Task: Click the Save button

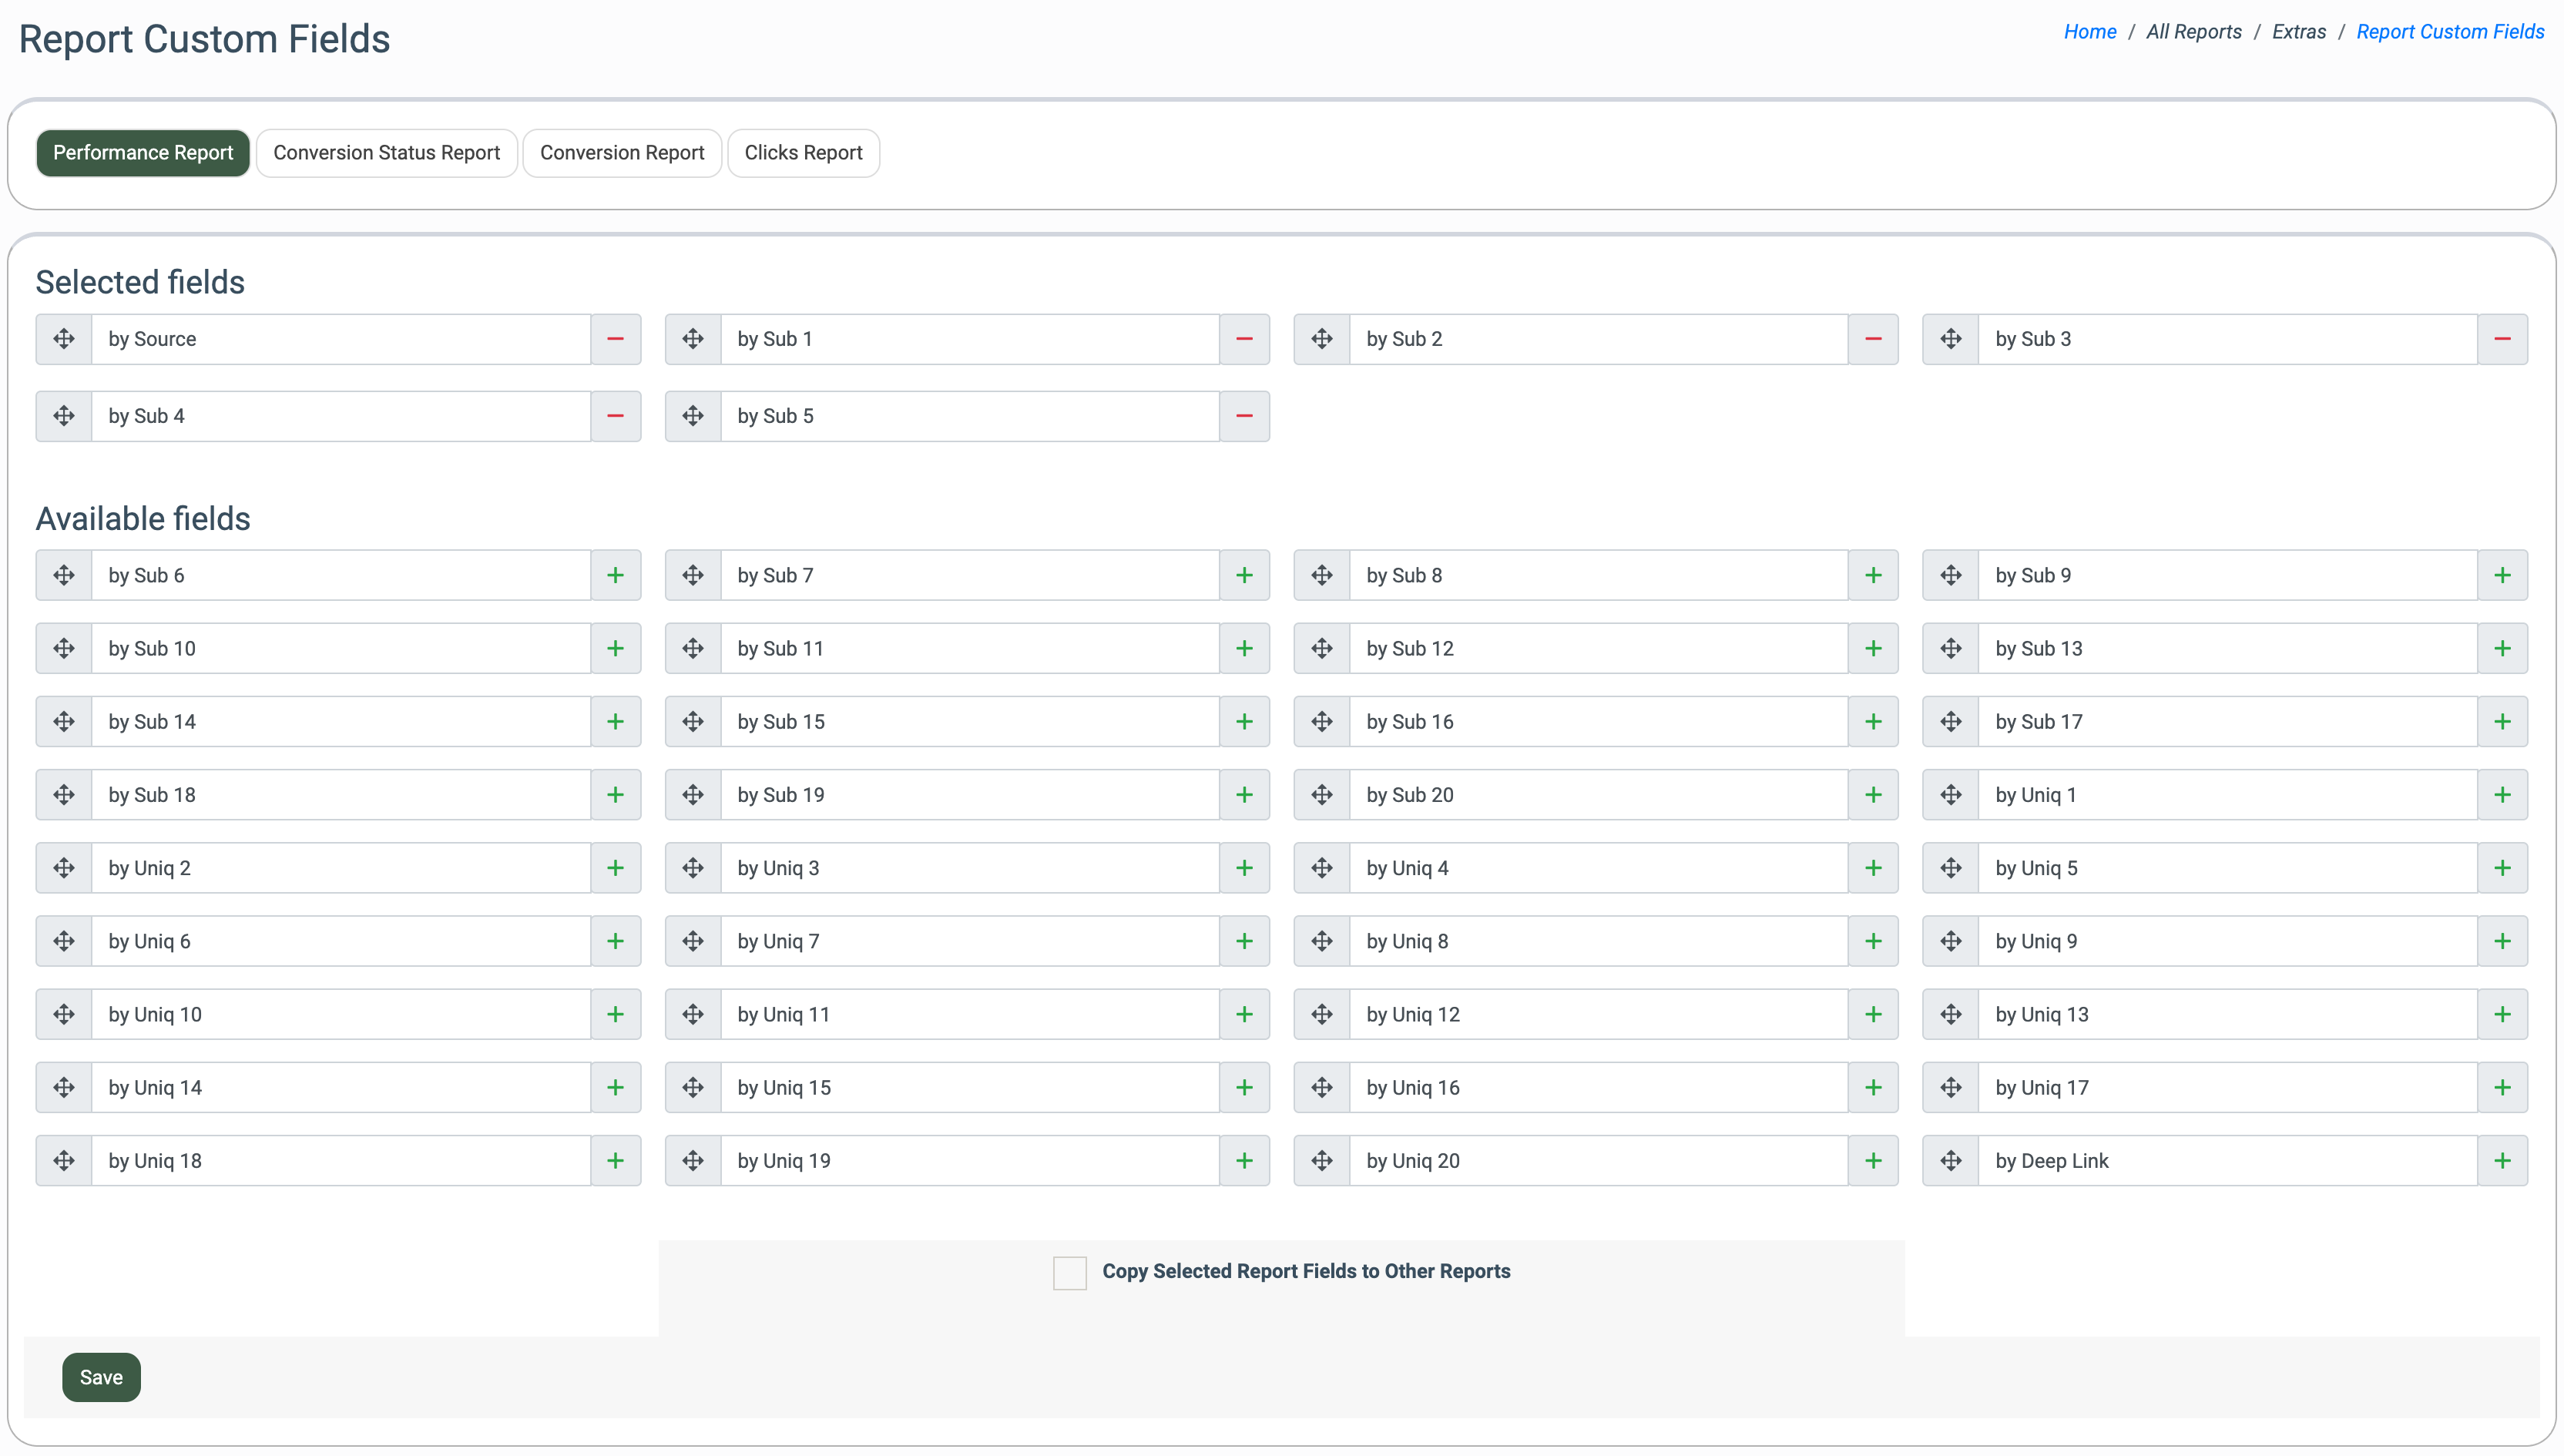Action: (101, 1377)
